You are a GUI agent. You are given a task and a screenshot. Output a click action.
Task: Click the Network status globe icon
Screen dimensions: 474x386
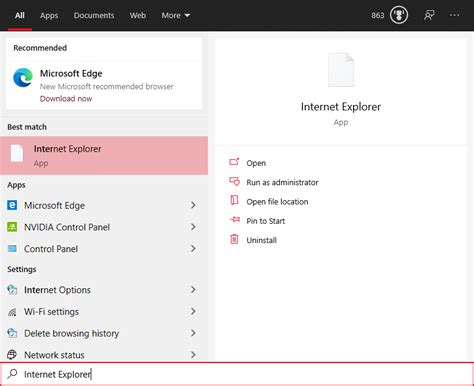12,355
